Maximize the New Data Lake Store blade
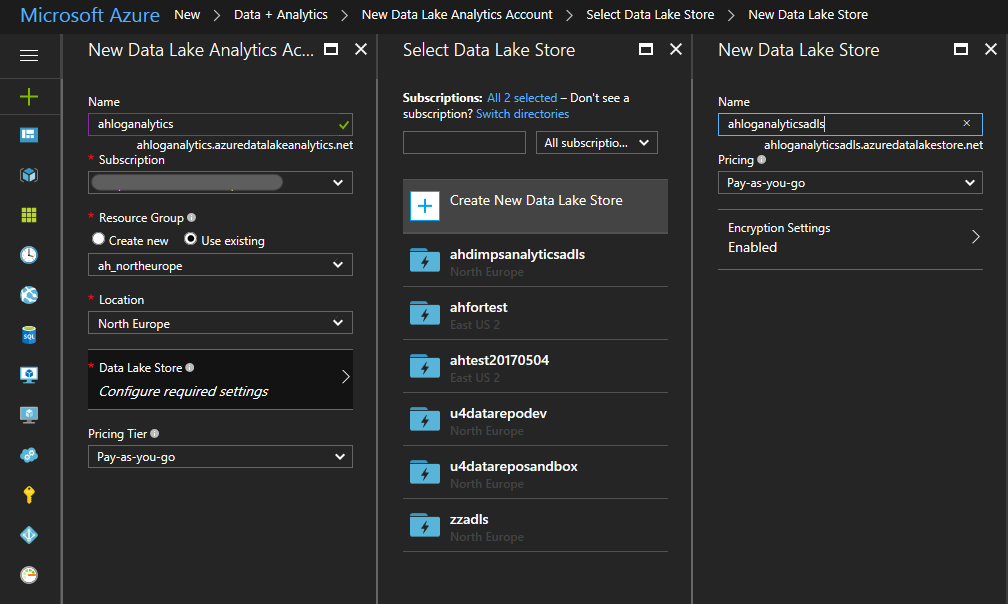The width and height of the screenshot is (1008, 604). pyautogui.click(x=960, y=49)
